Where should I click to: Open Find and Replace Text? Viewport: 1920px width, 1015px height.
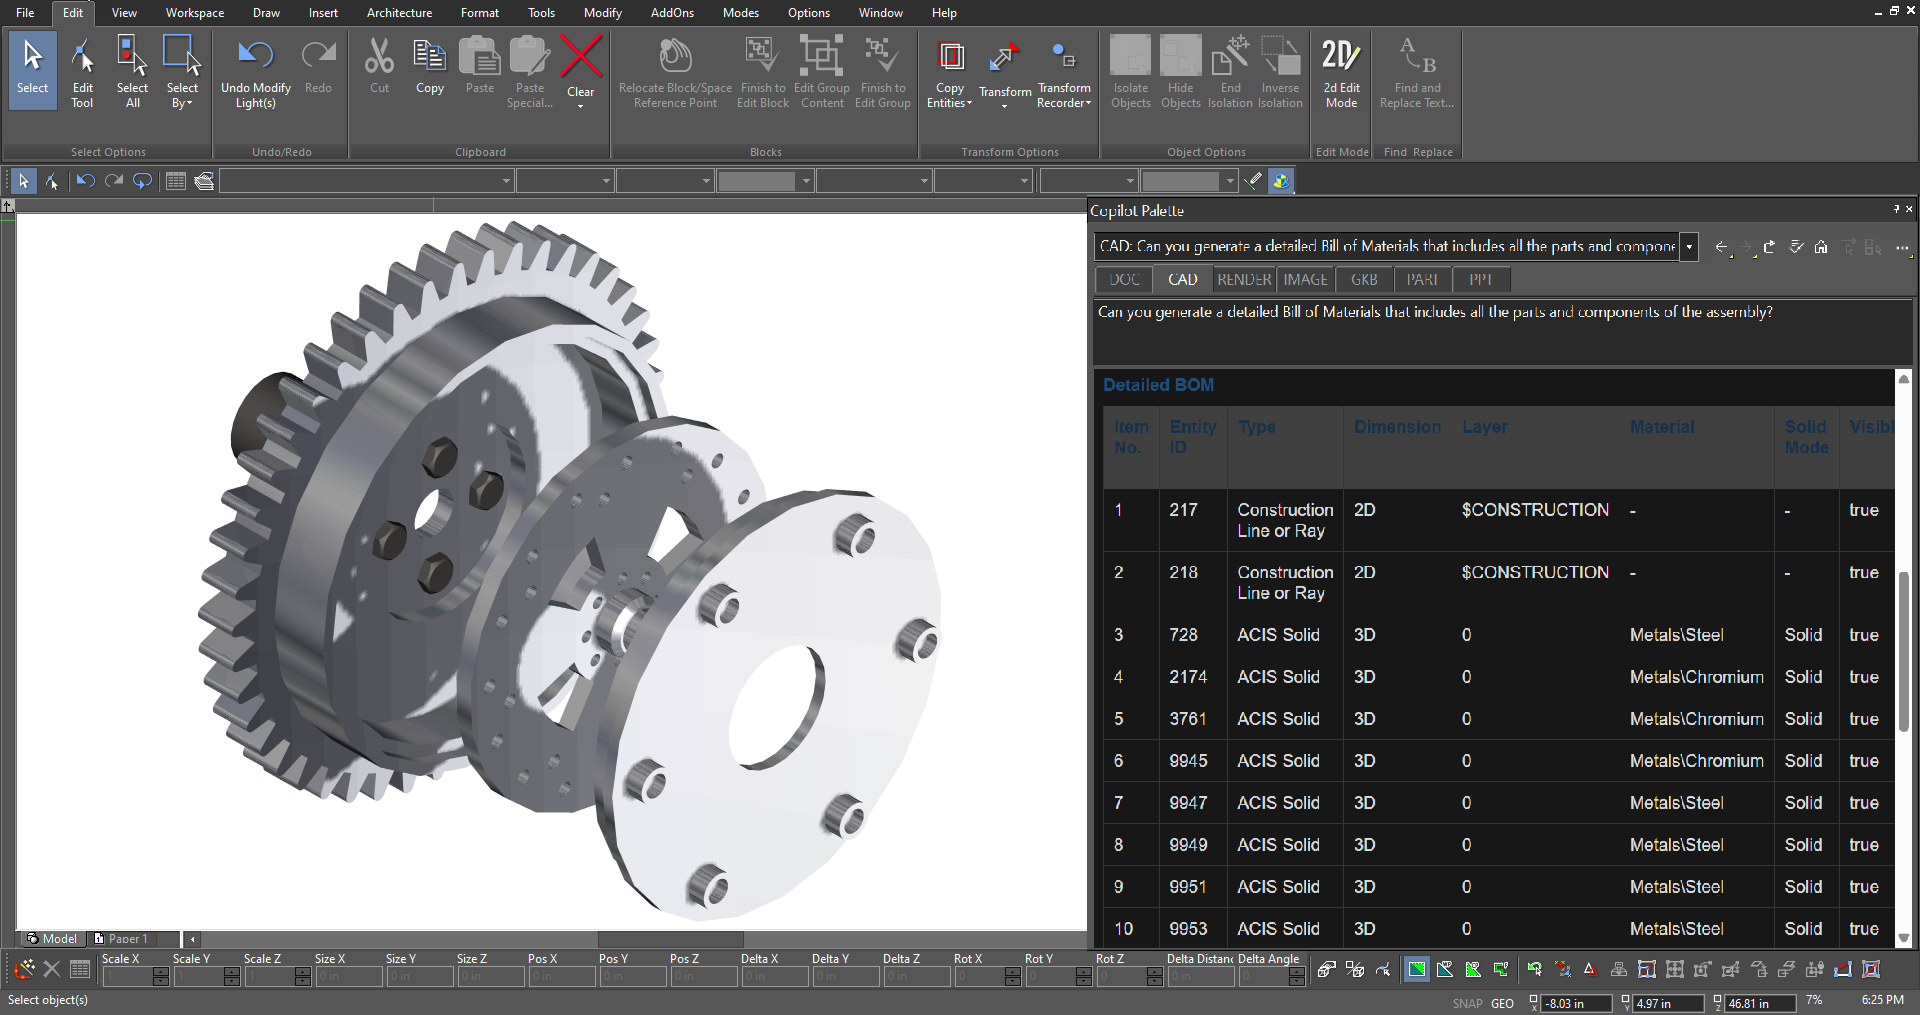1417,72
